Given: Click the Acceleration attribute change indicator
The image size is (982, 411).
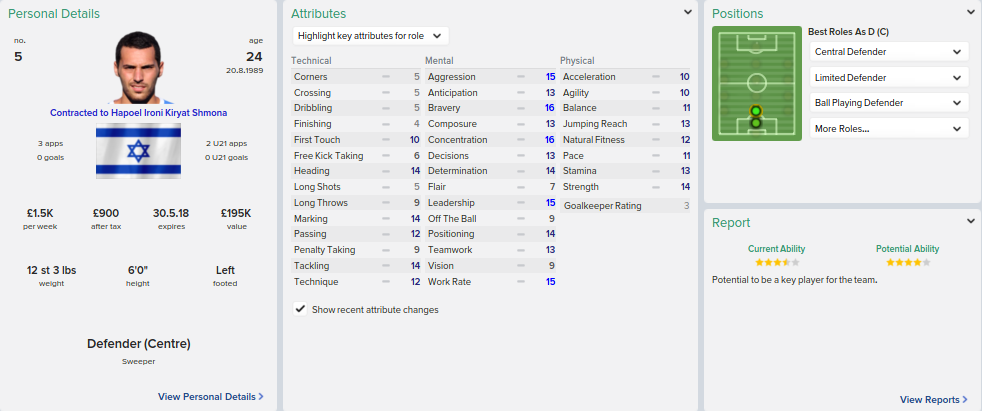Looking at the screenshot, I should coord(656,77).
